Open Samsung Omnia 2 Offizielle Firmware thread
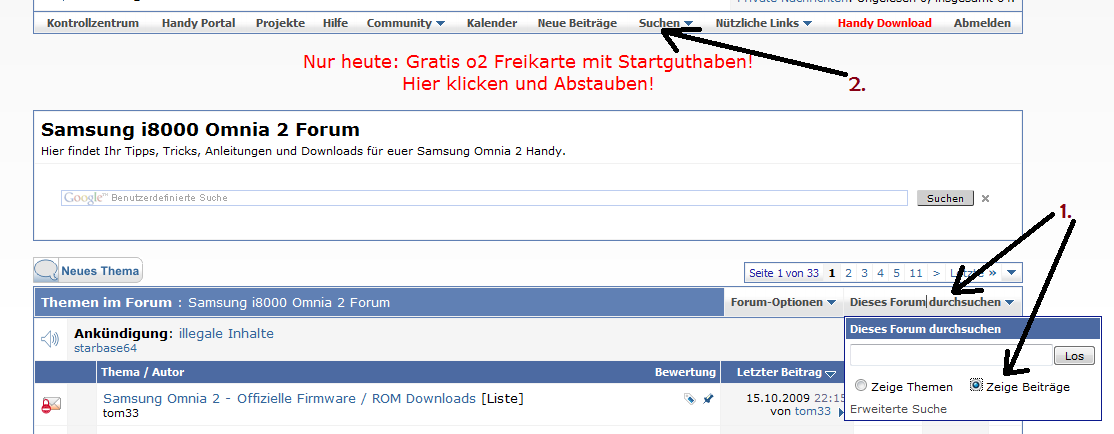1114x434 pixels. click(x=289, y=398)
